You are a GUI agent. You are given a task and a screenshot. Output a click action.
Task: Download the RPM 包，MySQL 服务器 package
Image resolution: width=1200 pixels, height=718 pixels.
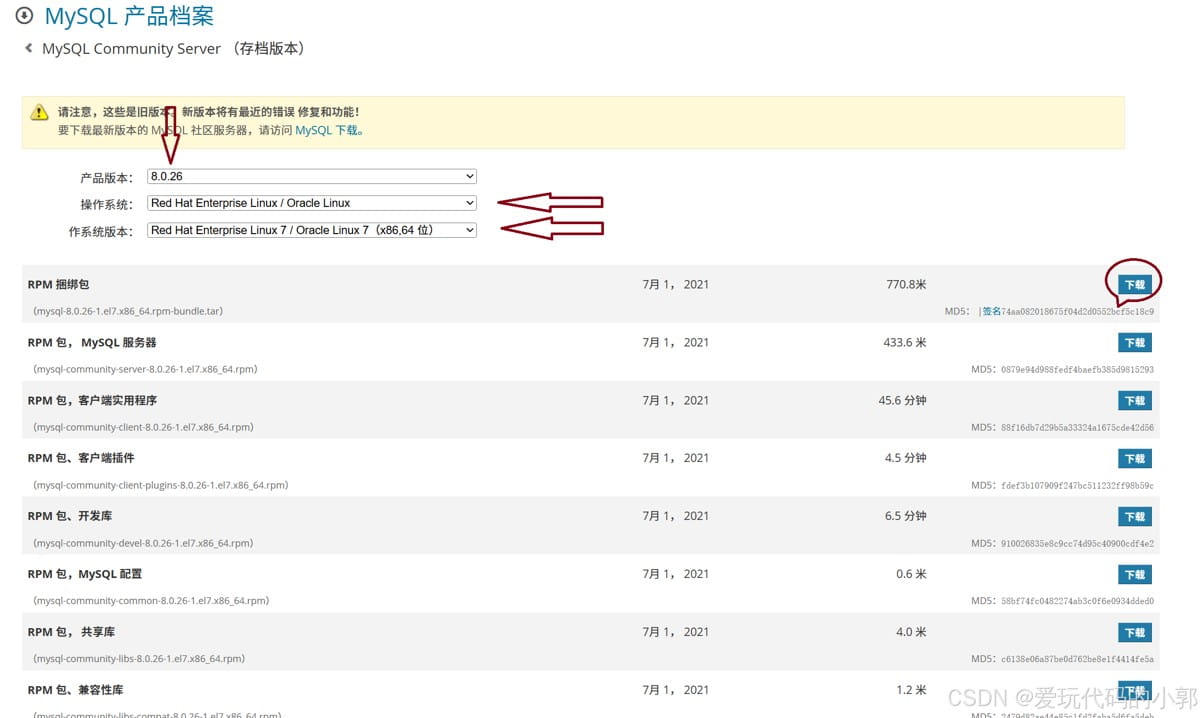click(x=1134, y=343)
